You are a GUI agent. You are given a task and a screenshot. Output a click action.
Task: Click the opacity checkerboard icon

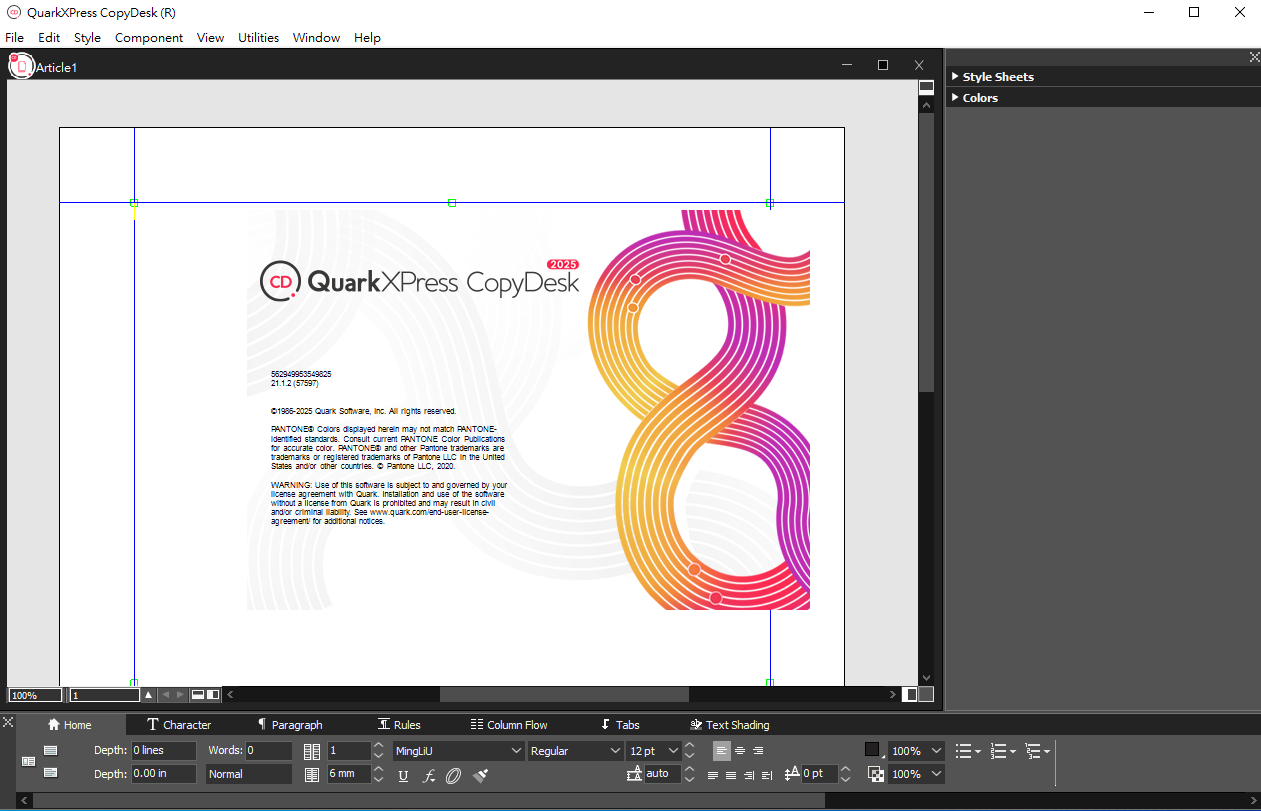point(876,774)
